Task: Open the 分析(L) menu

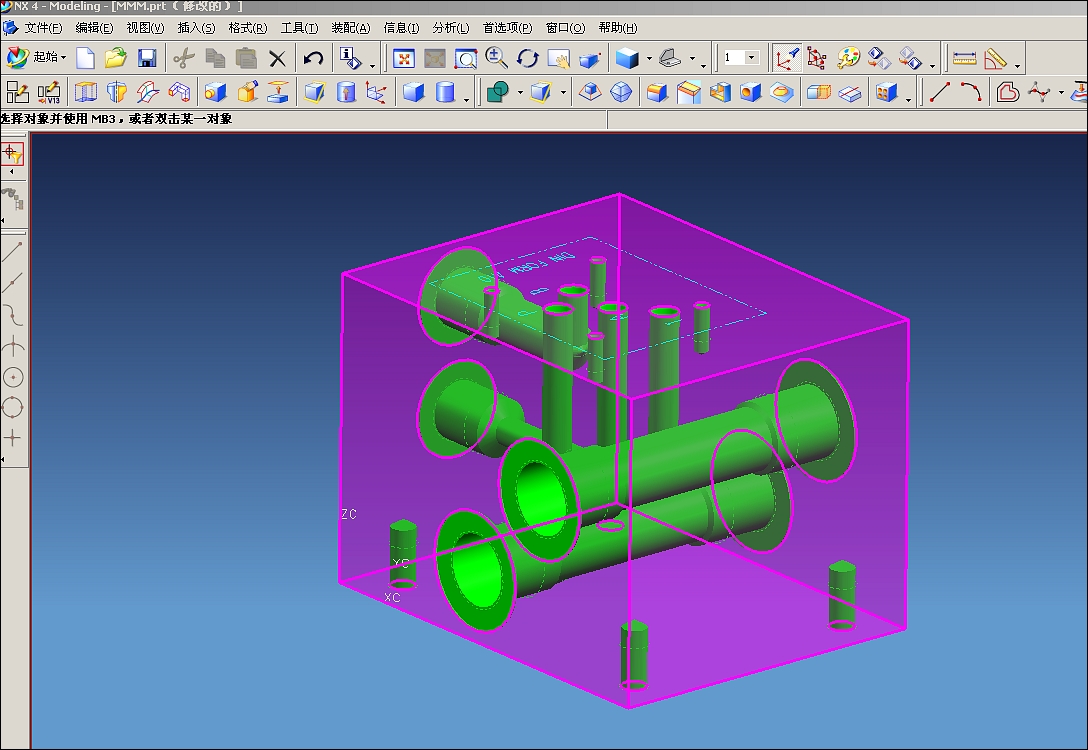Action: click(x=450, y=28)
